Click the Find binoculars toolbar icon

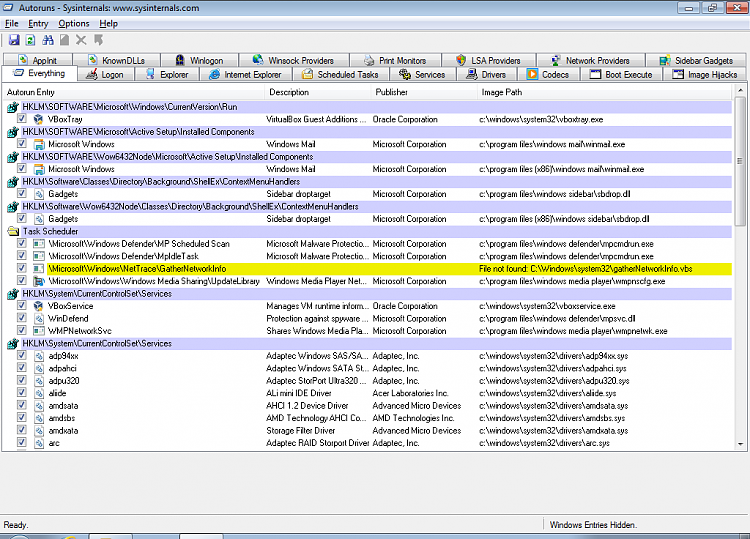48,40
